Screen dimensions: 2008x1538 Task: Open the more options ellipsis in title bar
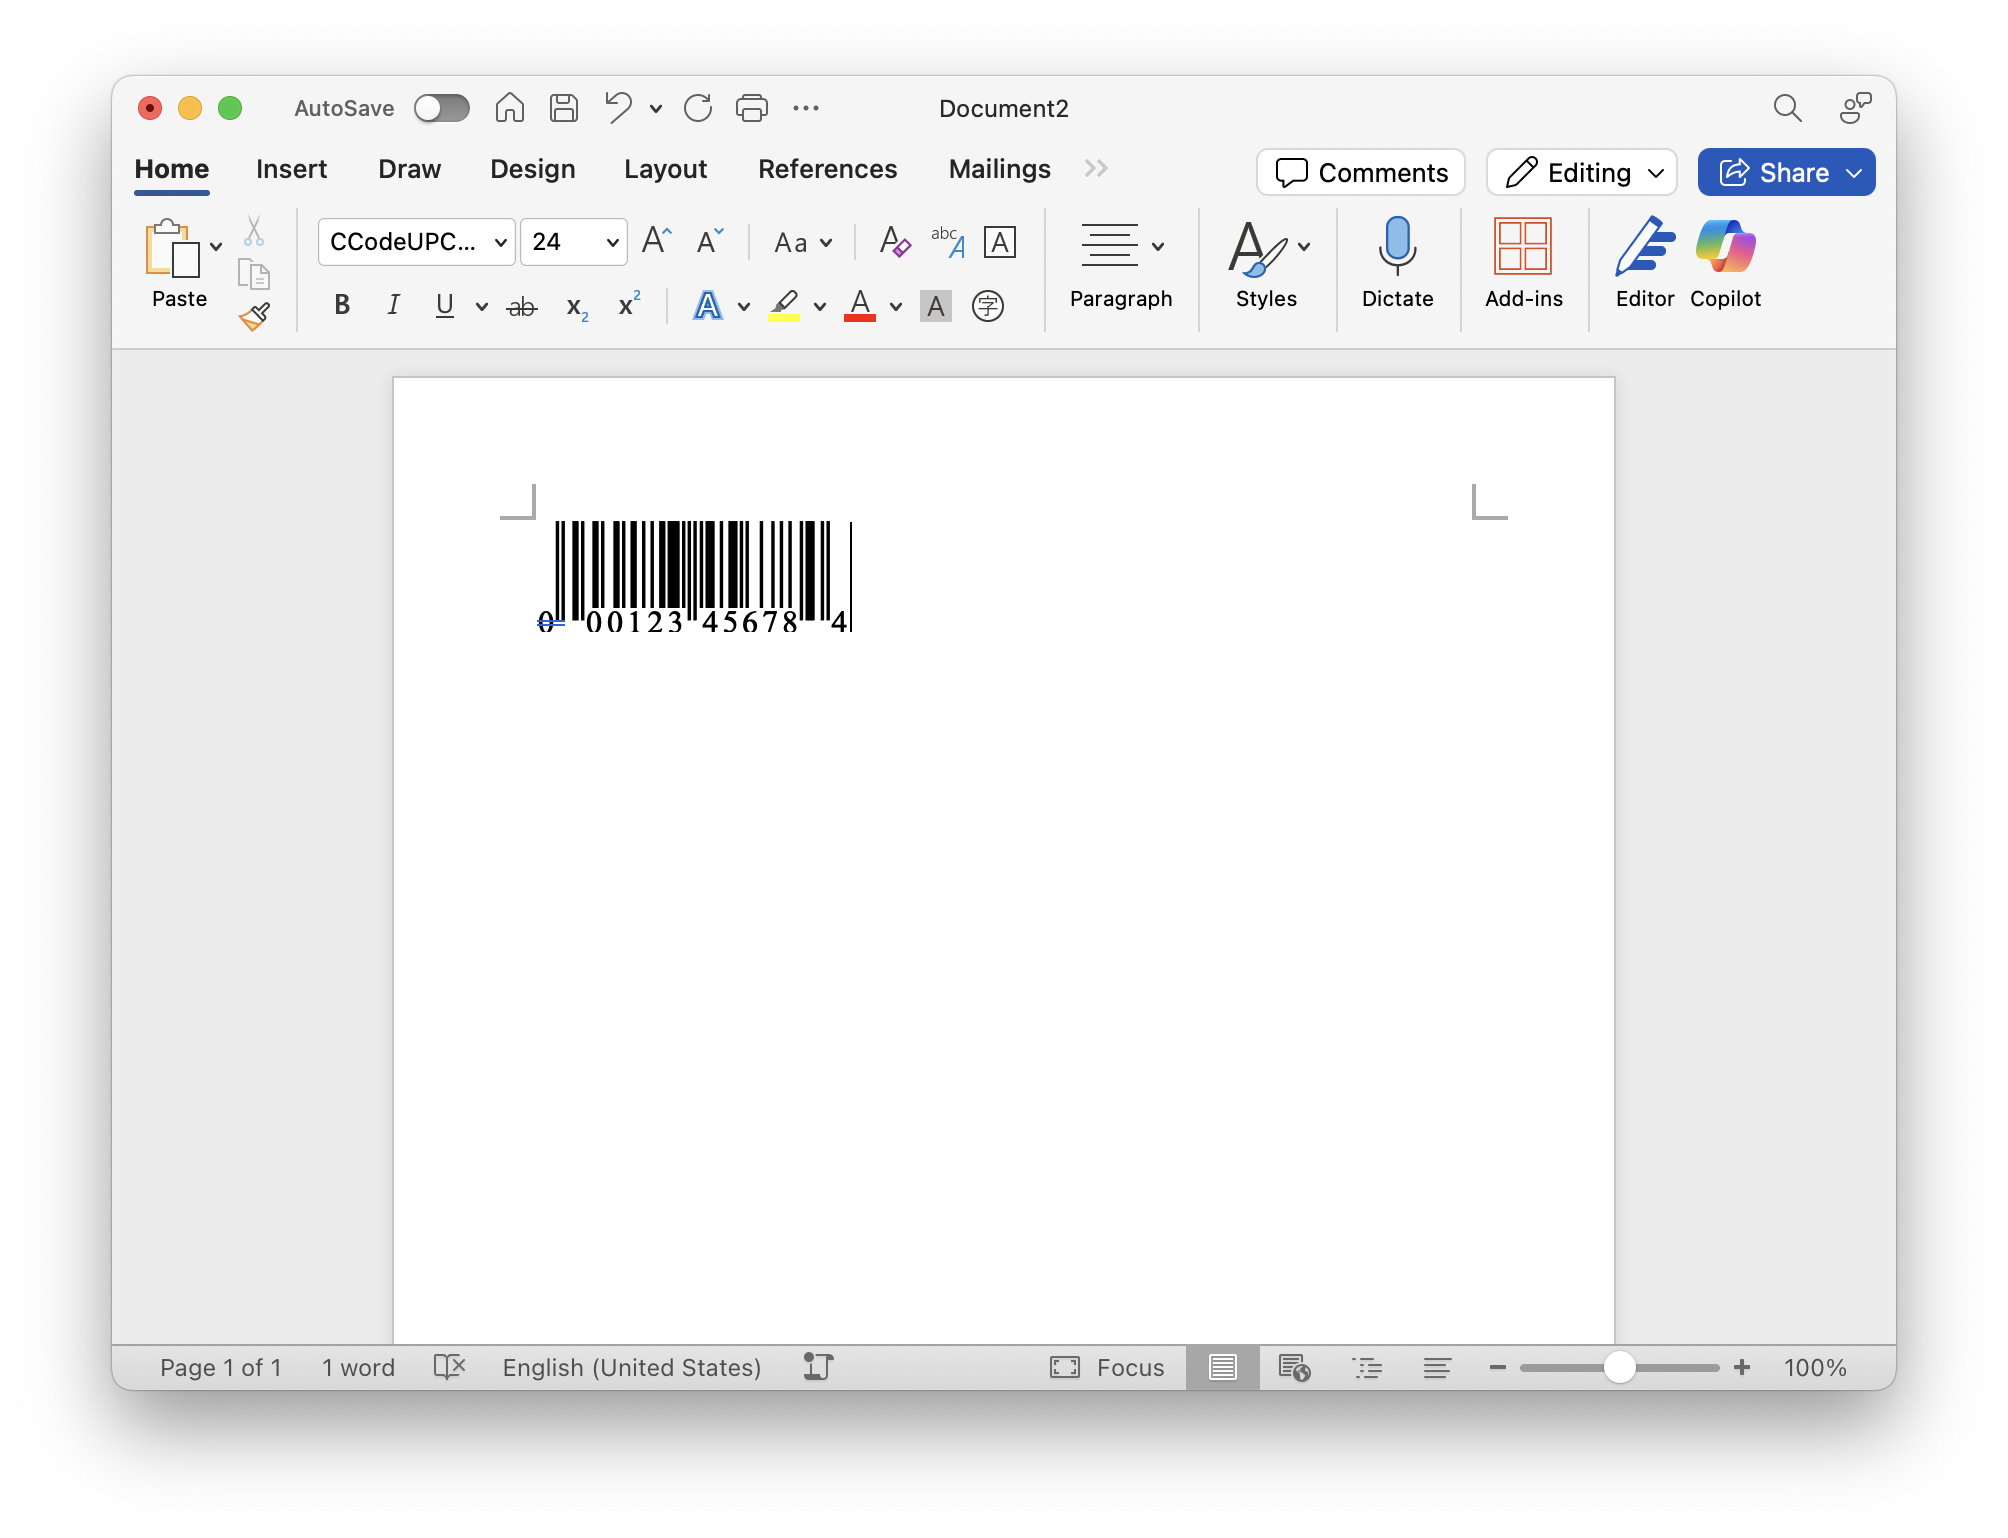(806, 108)
